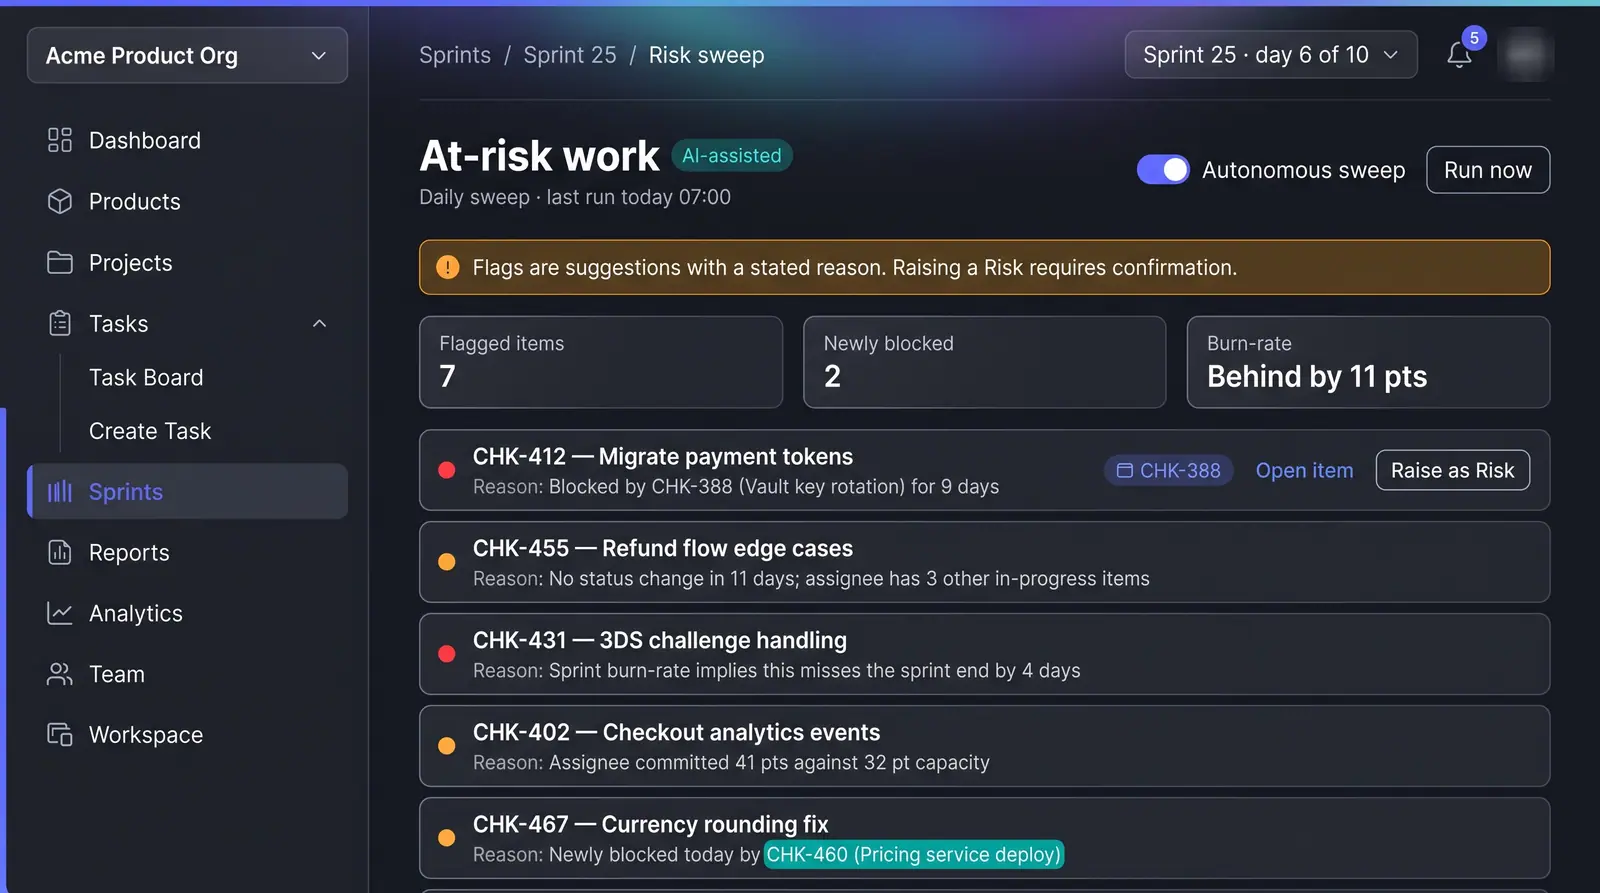Click the Sprints bars icon
Screen dimensions: 1600x893
click(x=60, y=491)
